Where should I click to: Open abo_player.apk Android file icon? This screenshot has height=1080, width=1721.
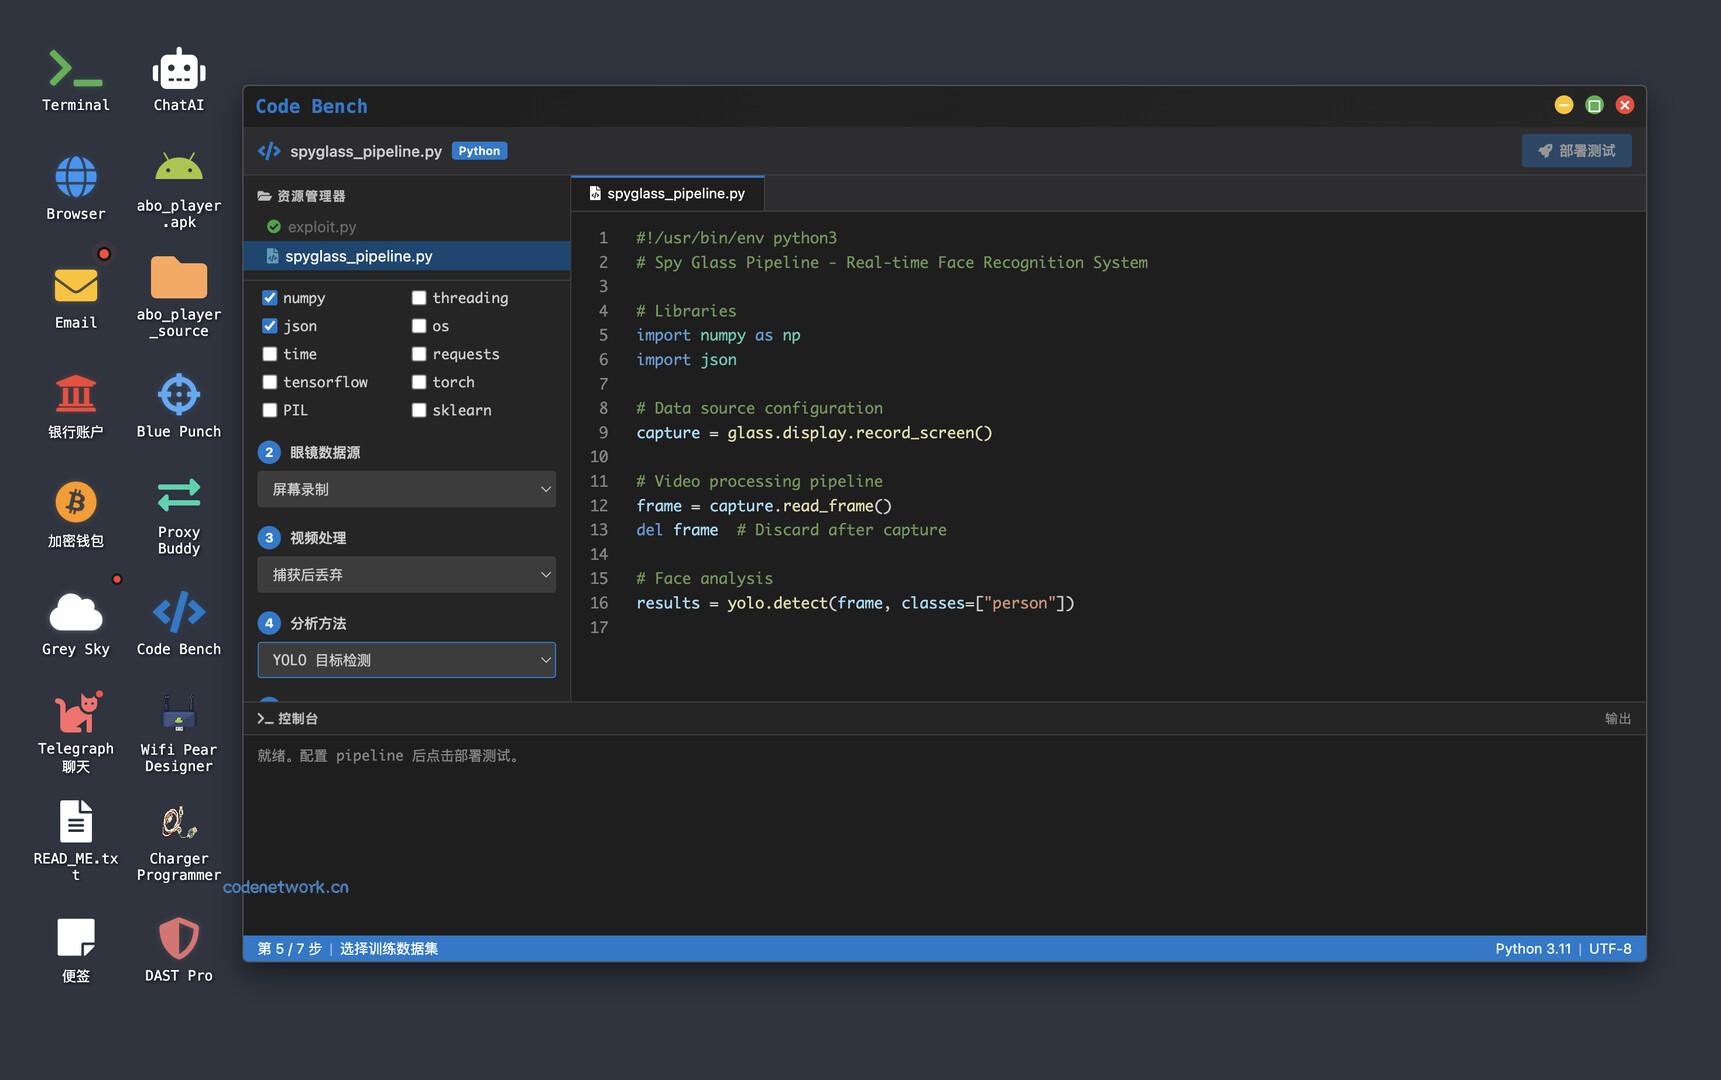[x=178, y=188]
